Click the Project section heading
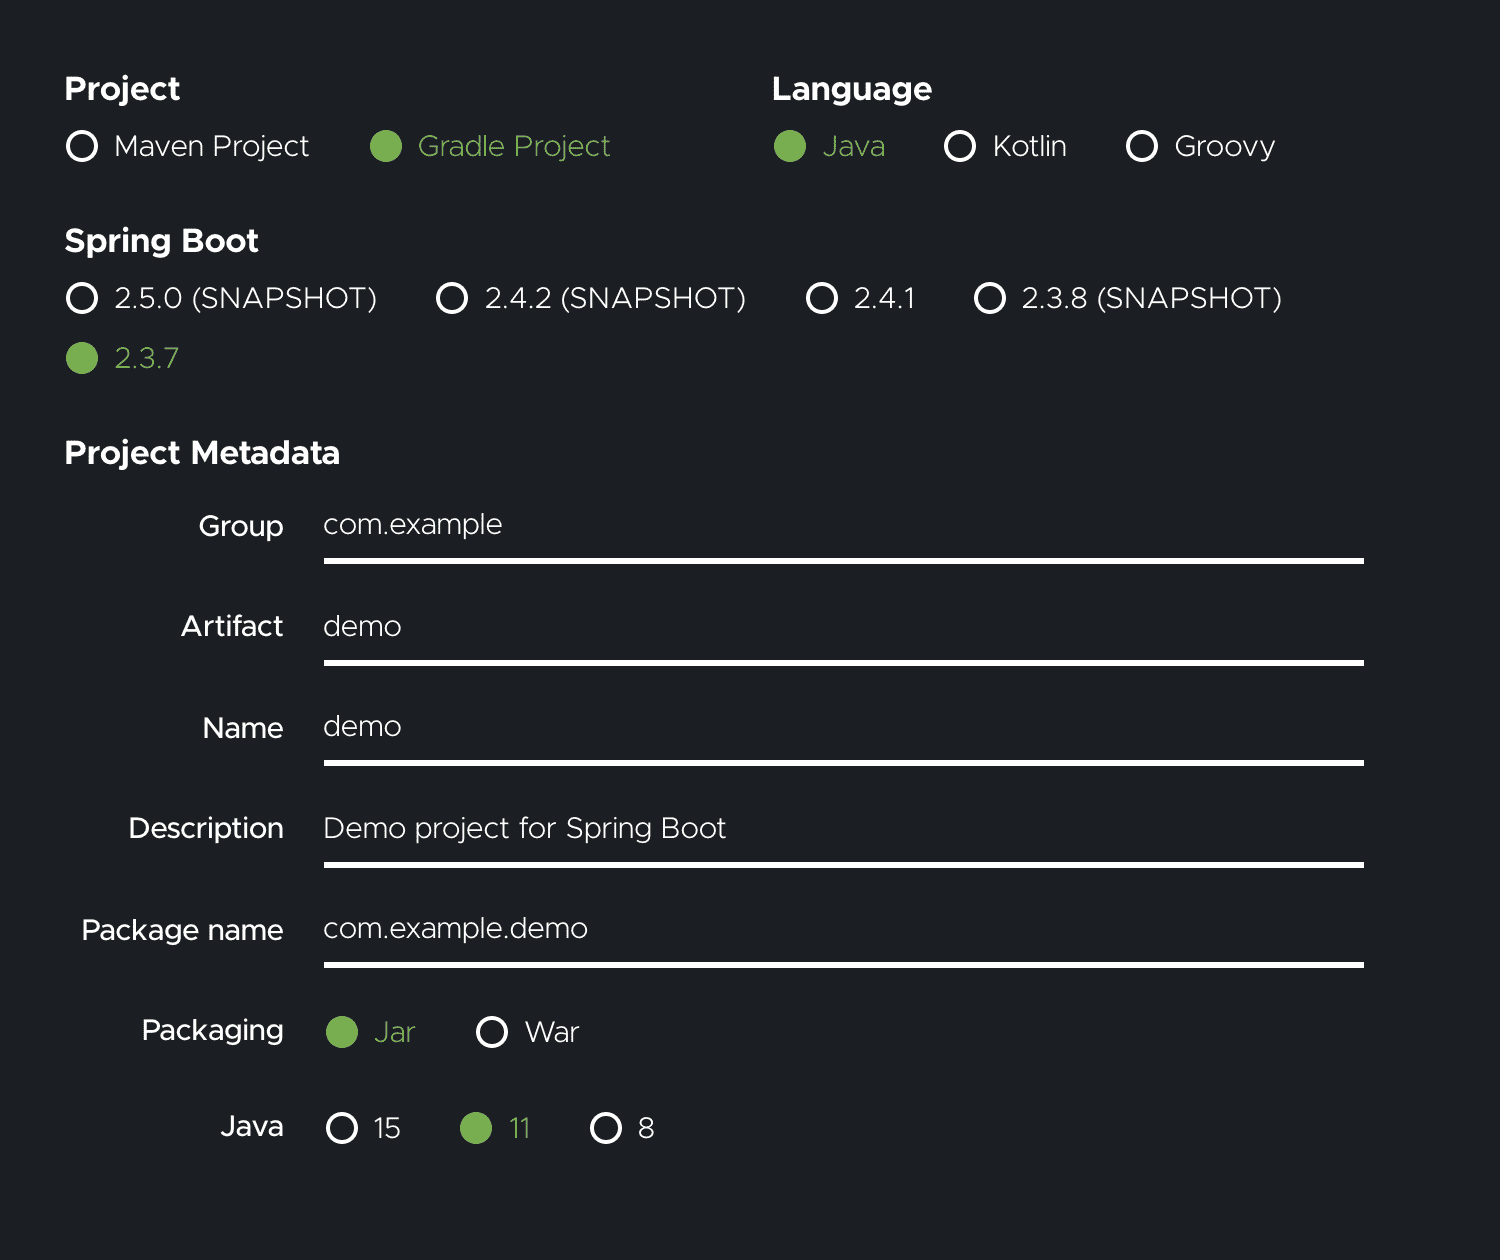Viewport: 1500px width, 1260px height. [122, 89]
